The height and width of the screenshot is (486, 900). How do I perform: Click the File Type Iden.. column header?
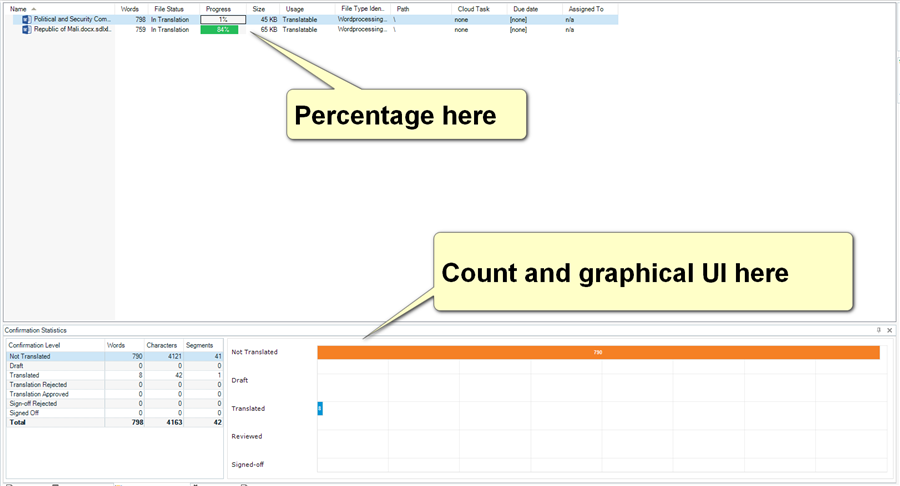[x=363, y=9]
